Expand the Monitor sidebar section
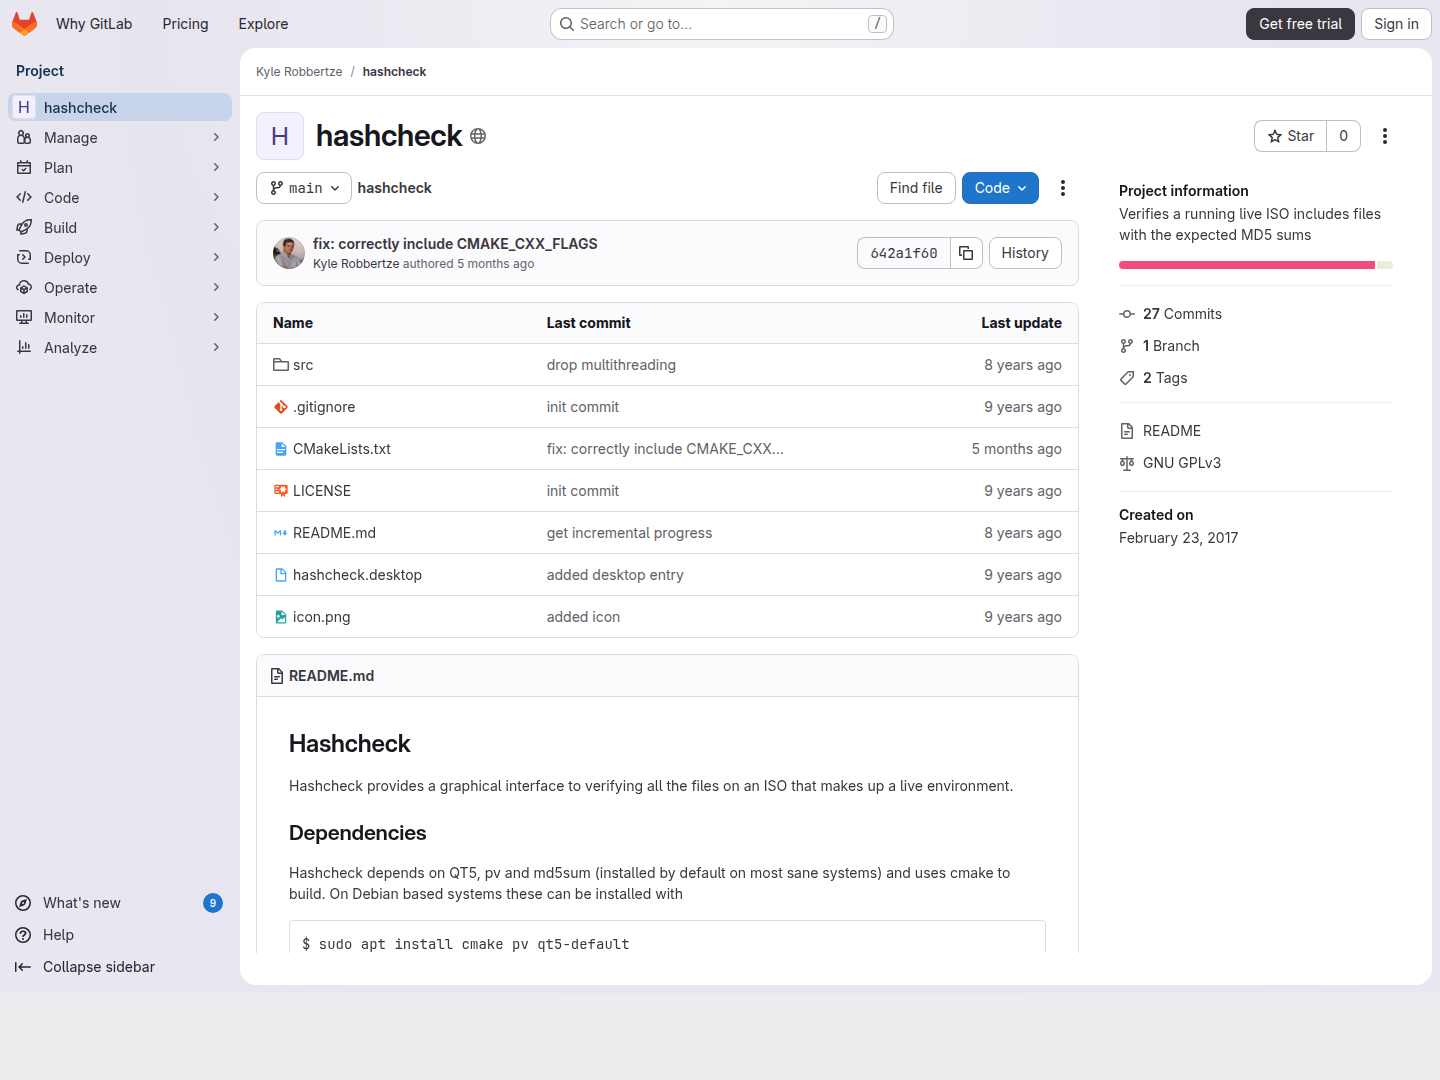 coord(120,318)
